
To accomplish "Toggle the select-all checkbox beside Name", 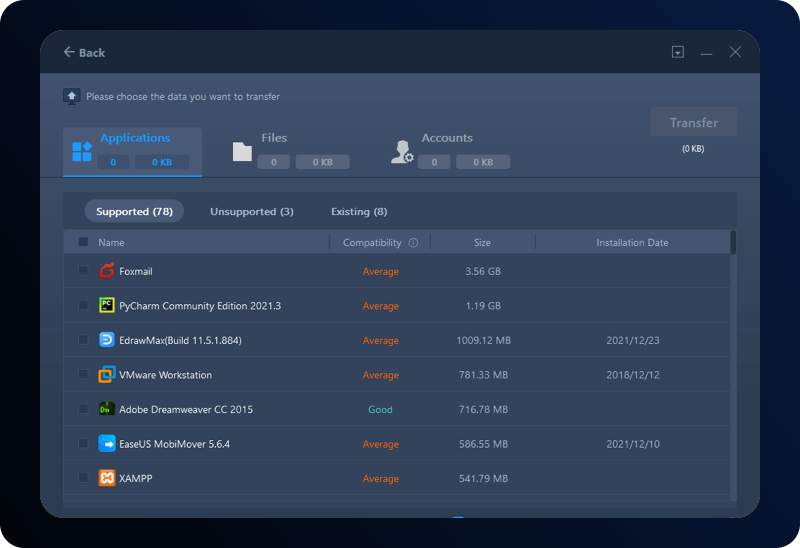I will point(83,242).
